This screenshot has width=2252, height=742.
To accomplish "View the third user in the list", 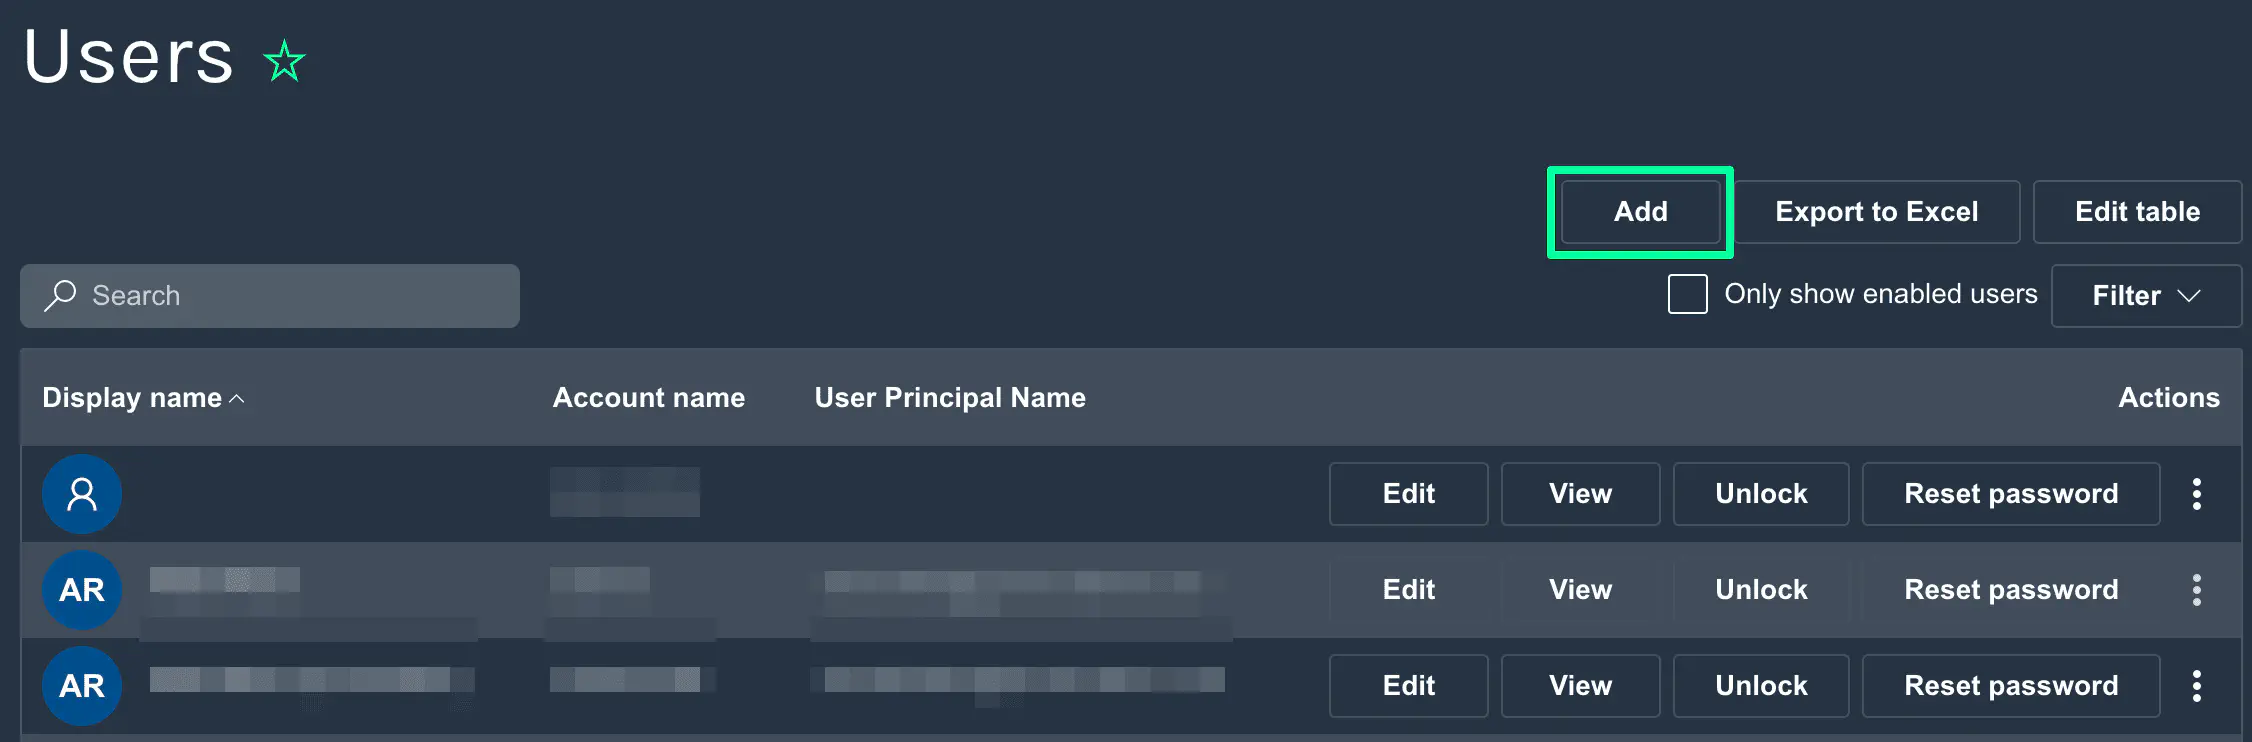I will click(1580, 686).
